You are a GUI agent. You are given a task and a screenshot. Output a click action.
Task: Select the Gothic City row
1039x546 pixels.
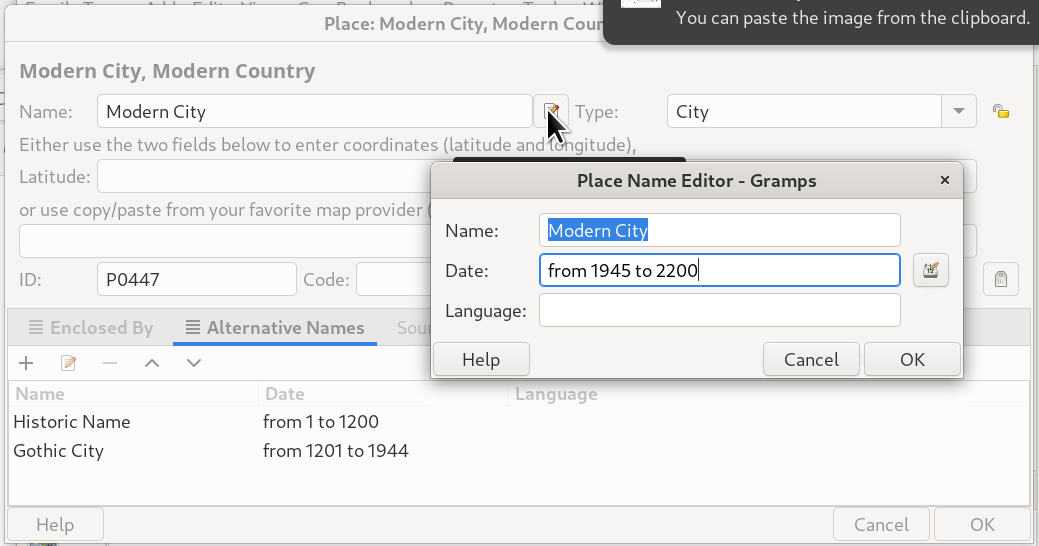tap(59, 451)
